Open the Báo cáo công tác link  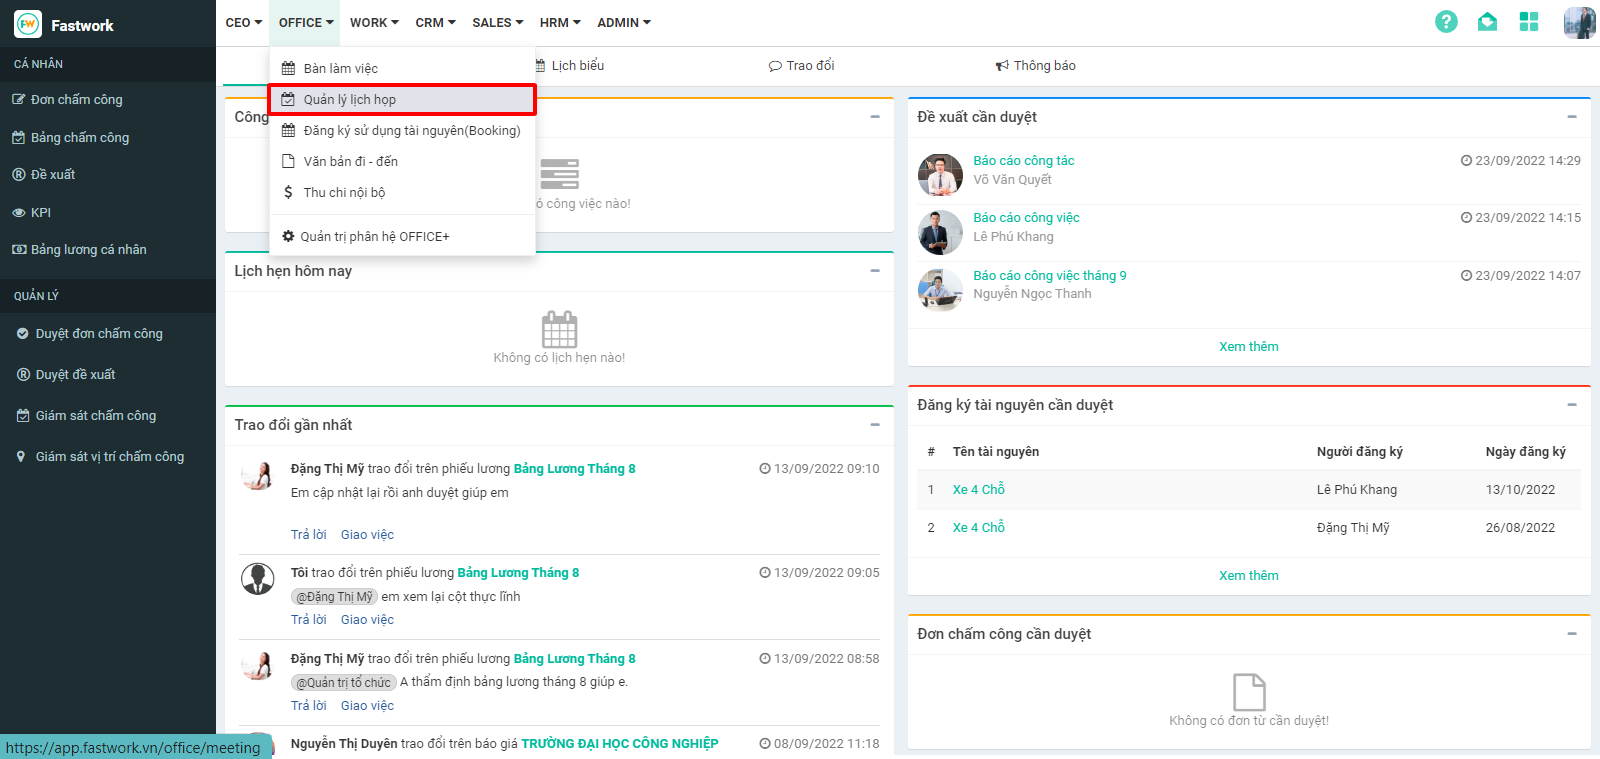(x=1023, y=161)
